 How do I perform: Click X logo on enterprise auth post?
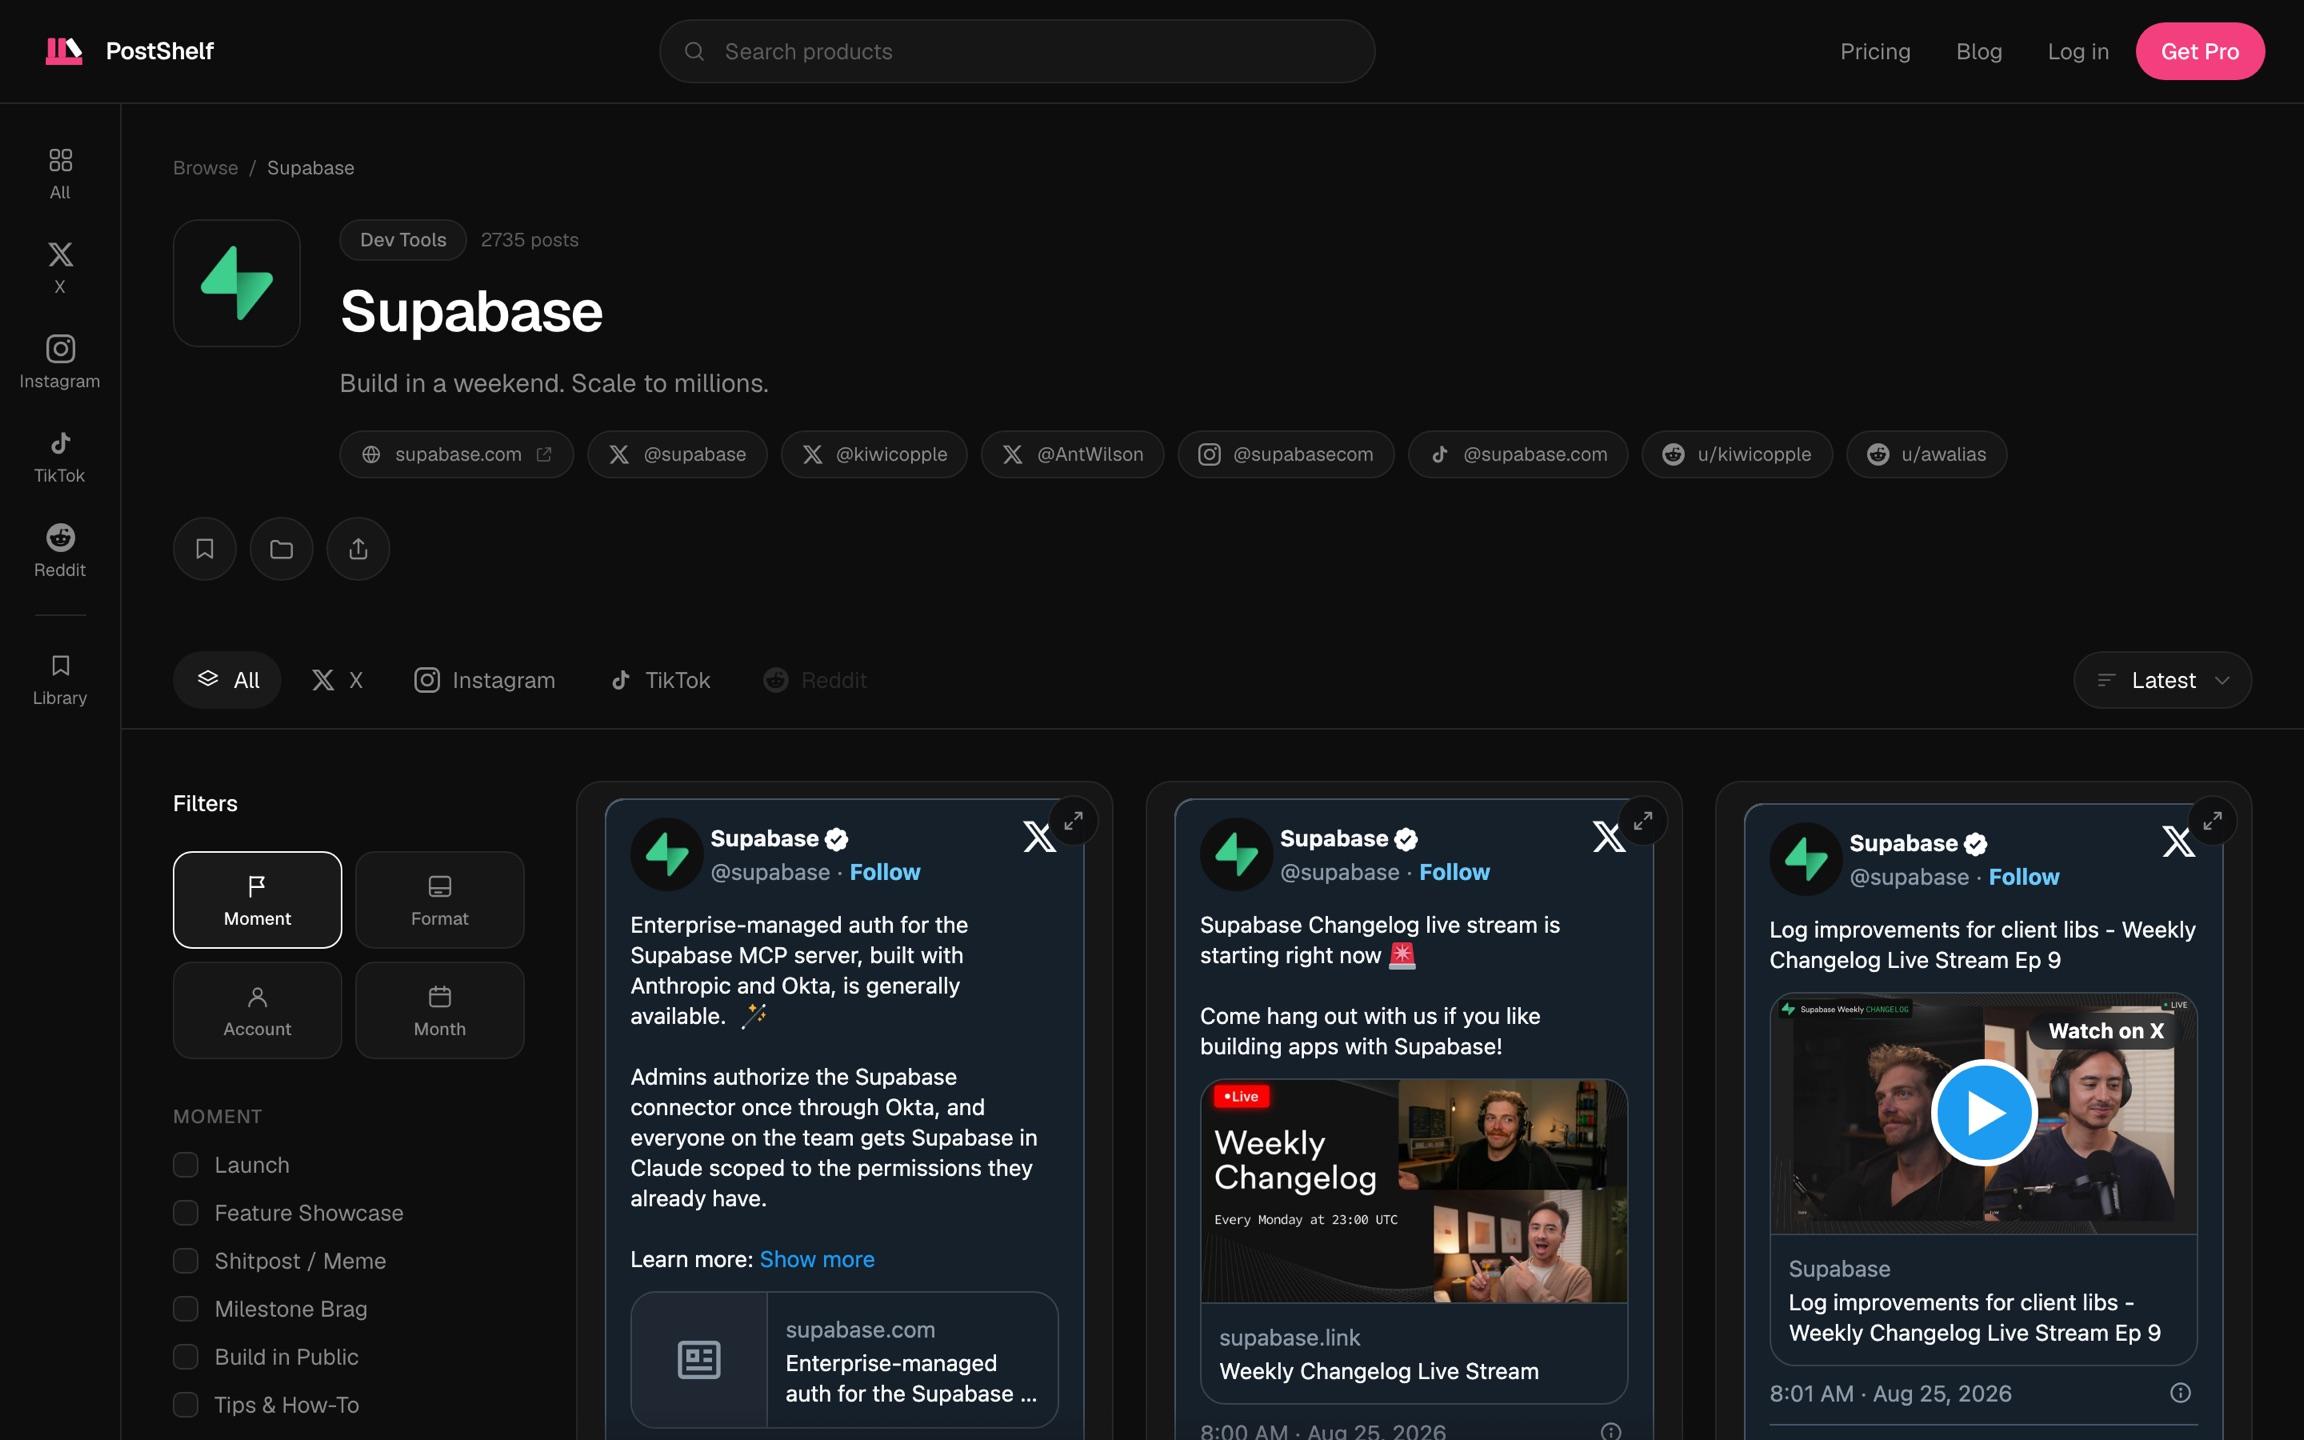pyautogui.click(x=1039, y=837)
